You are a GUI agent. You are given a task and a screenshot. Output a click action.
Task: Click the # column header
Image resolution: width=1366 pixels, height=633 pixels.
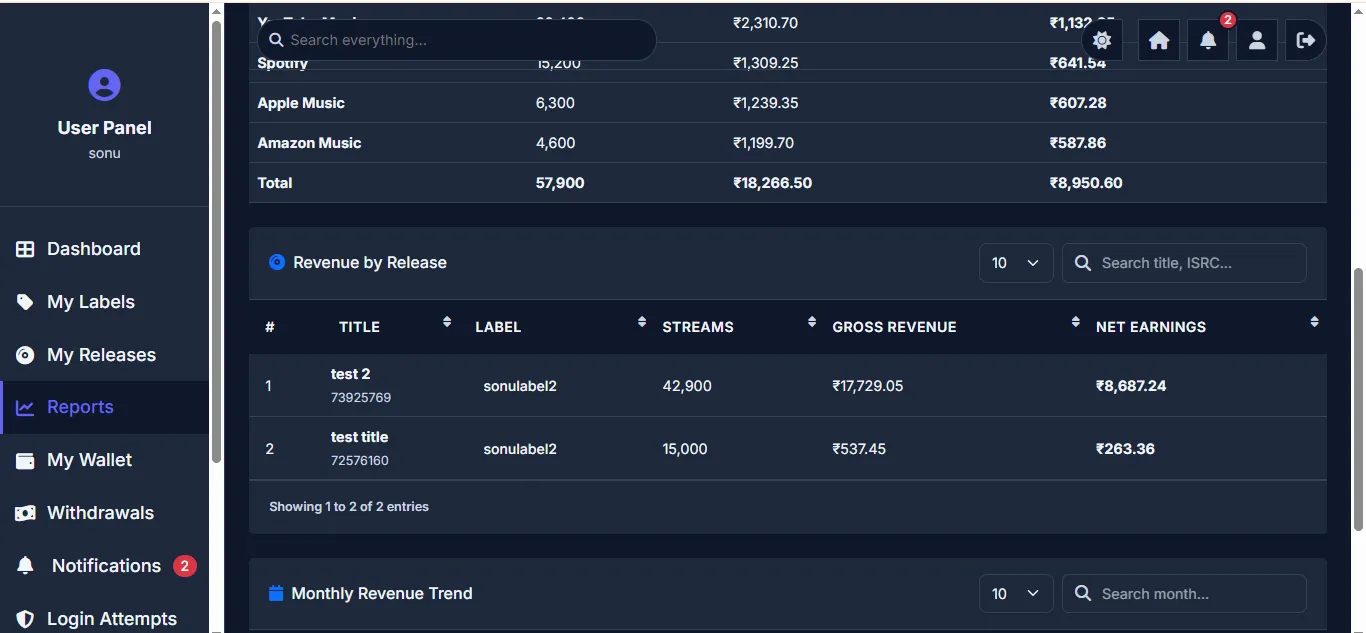(x=270, y=327)
